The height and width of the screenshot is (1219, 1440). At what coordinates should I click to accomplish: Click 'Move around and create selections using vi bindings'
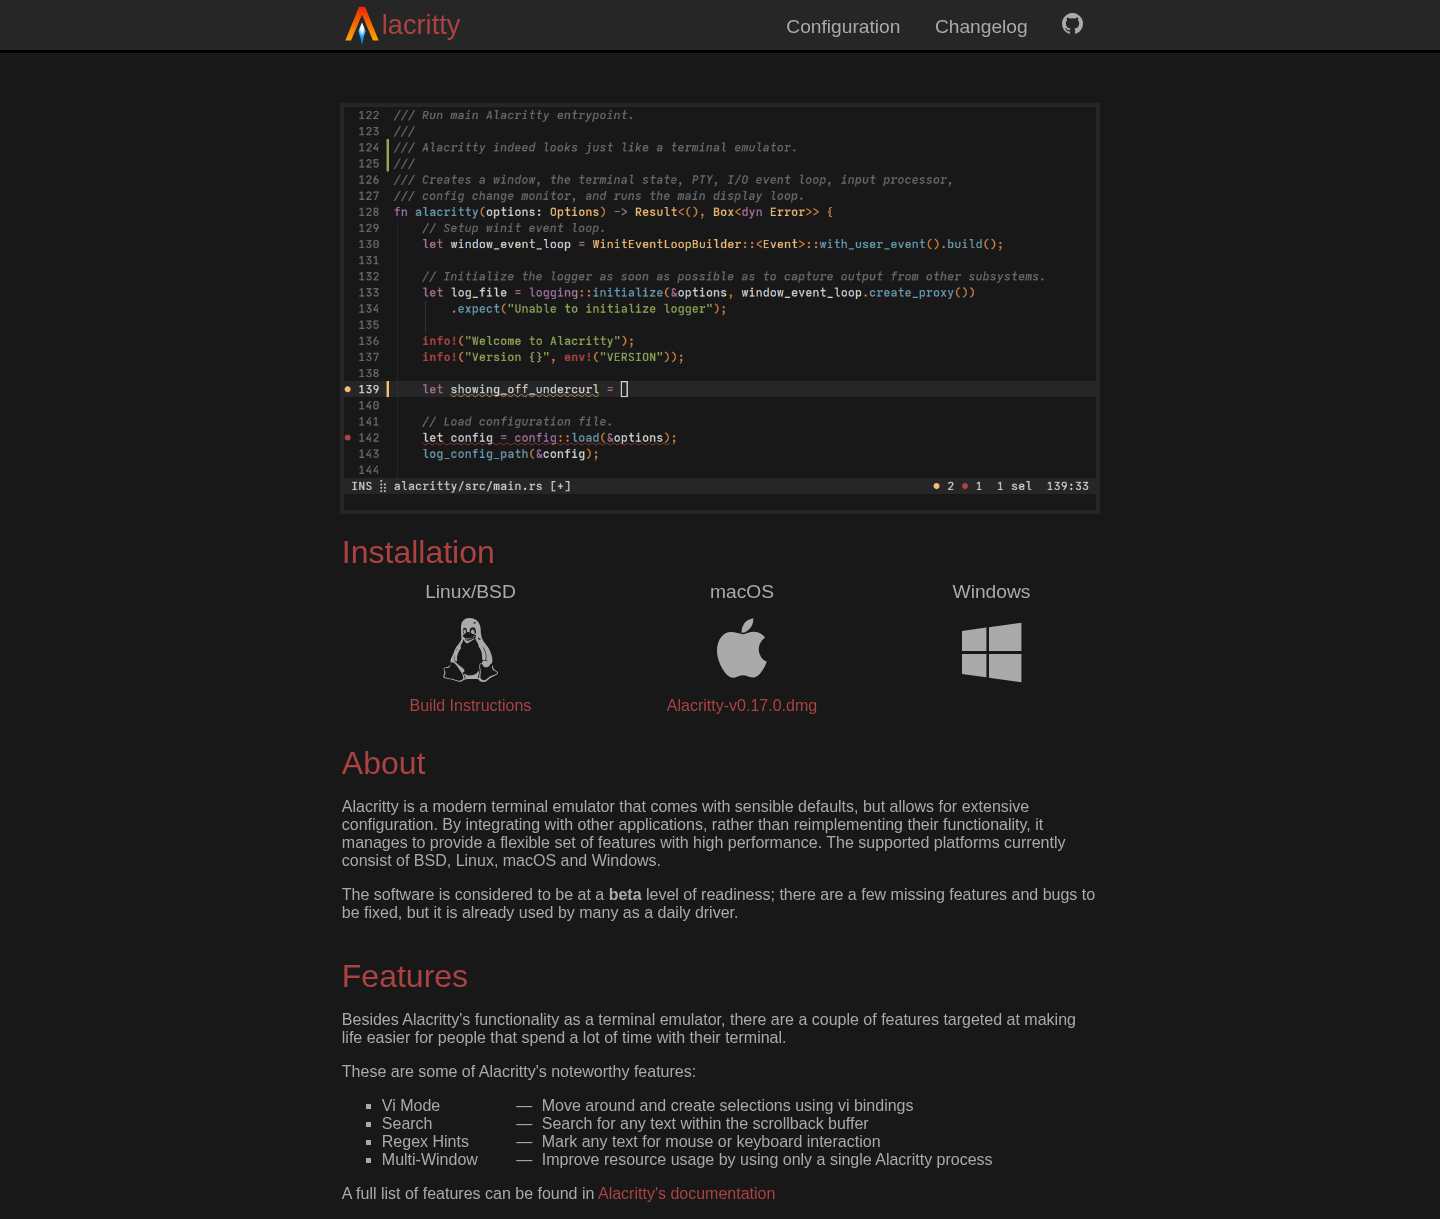click(727, 1106)
